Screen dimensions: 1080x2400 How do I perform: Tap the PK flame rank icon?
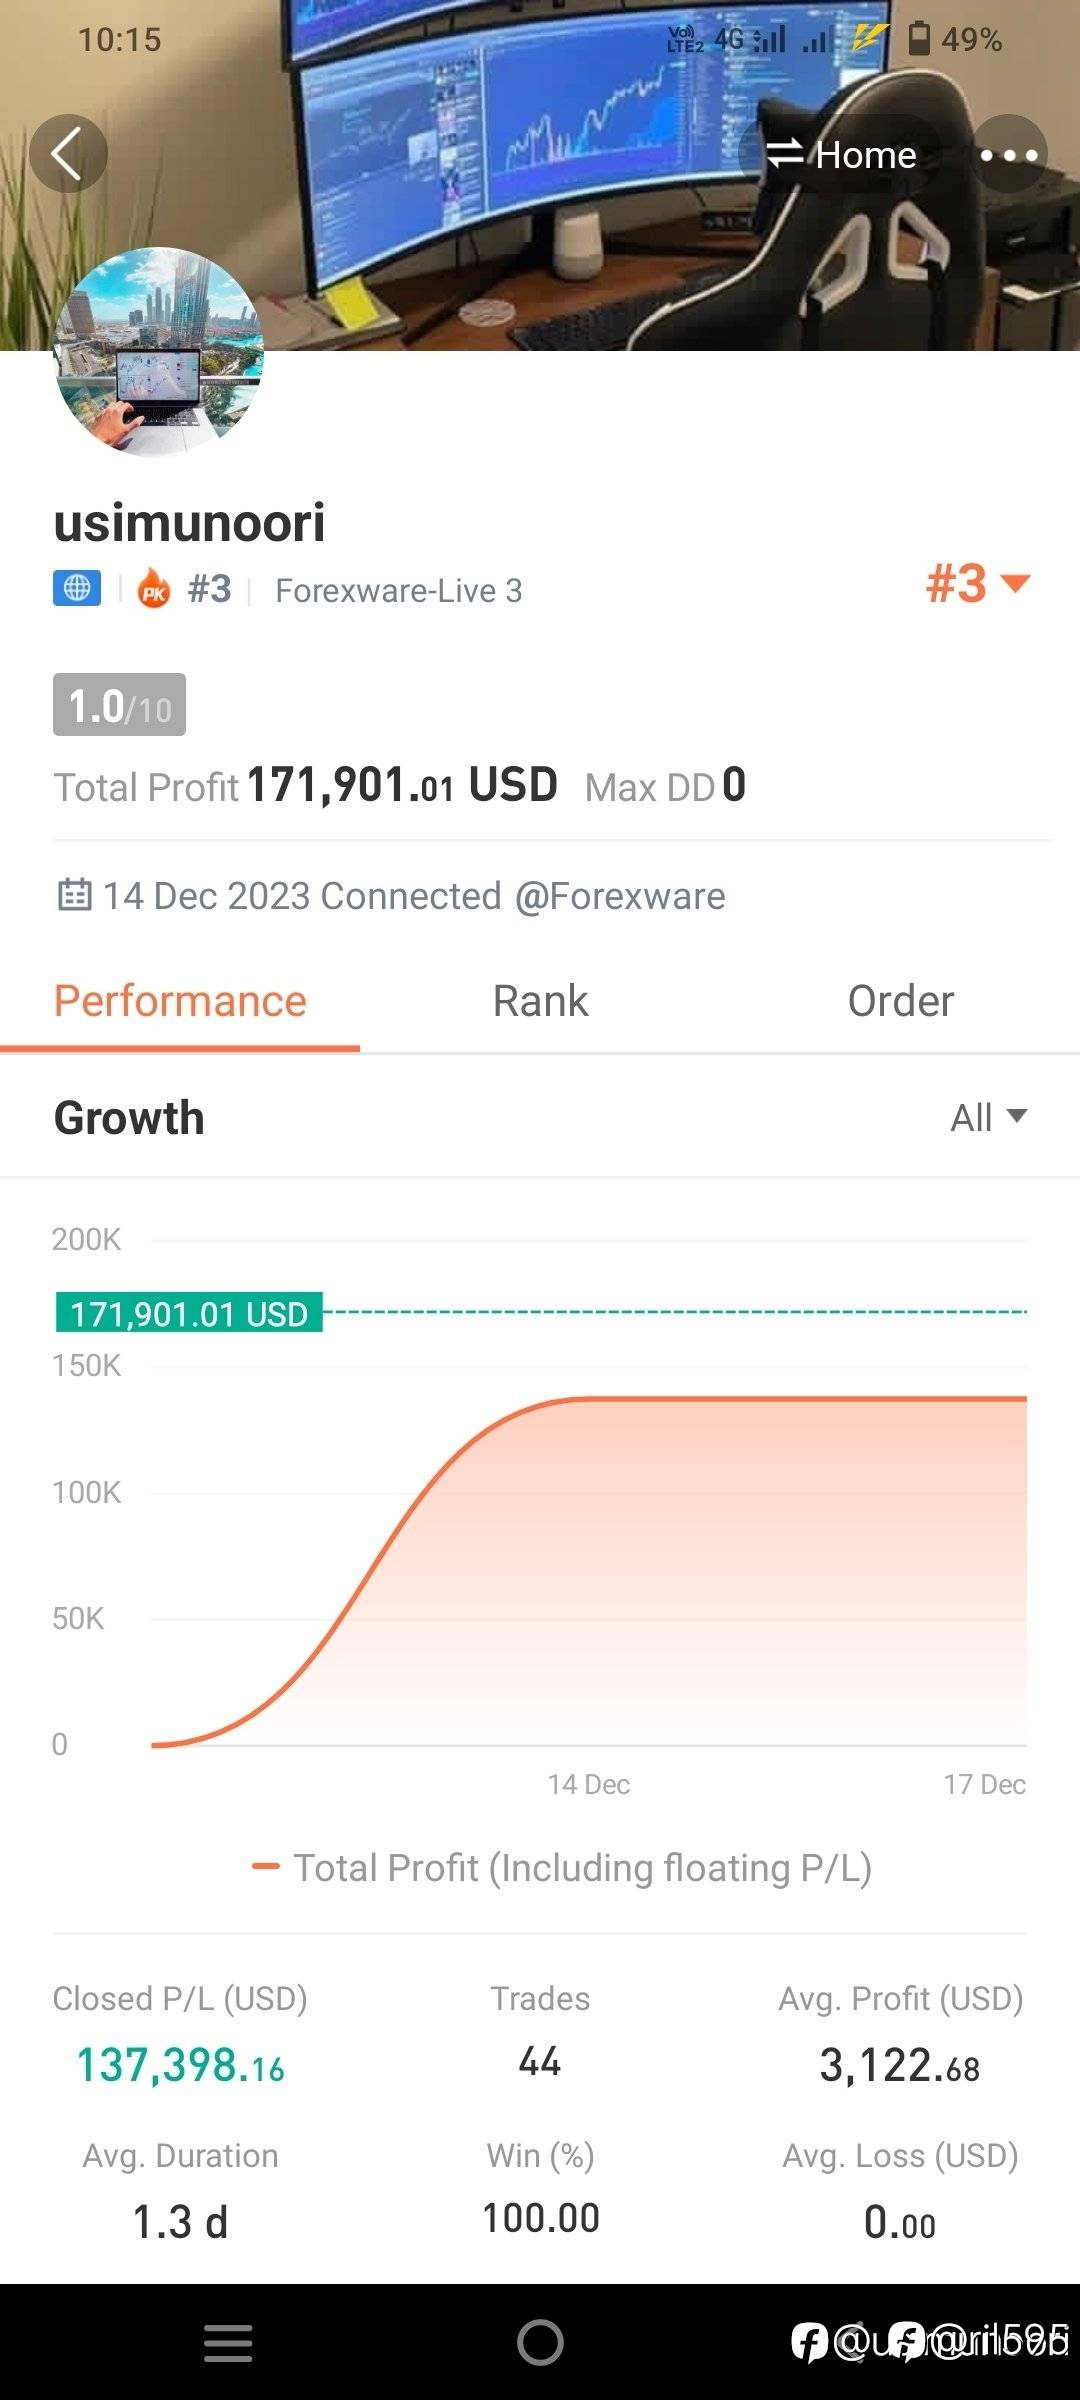click(154, 589)
